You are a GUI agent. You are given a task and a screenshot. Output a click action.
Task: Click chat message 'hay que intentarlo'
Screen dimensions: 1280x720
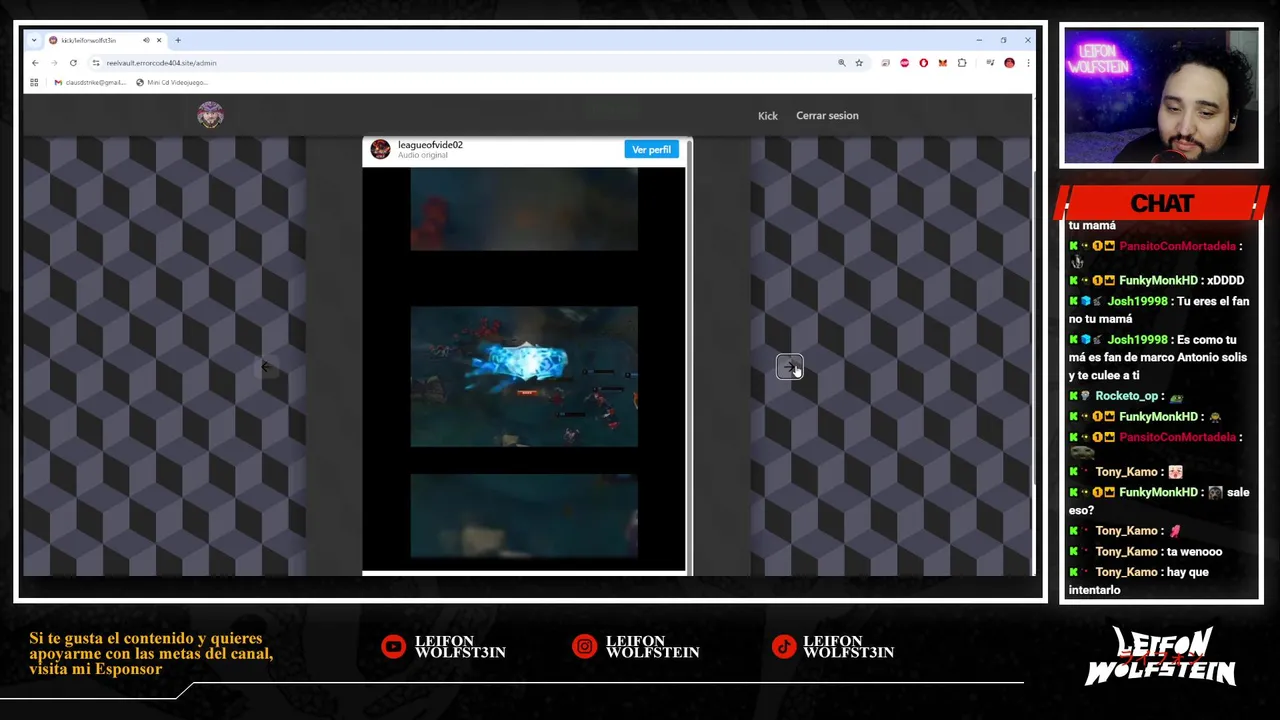point(1138,581)
